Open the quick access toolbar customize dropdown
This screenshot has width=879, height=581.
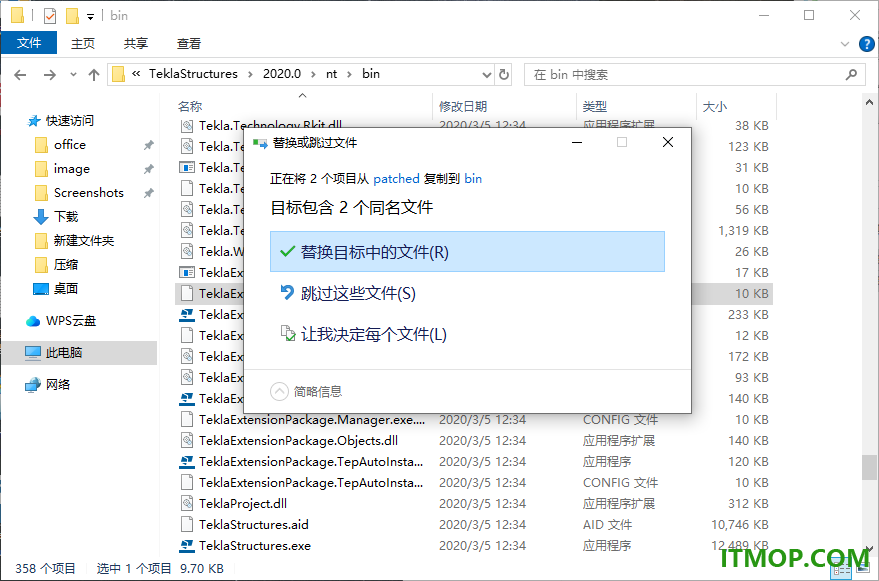pos(90,17)
